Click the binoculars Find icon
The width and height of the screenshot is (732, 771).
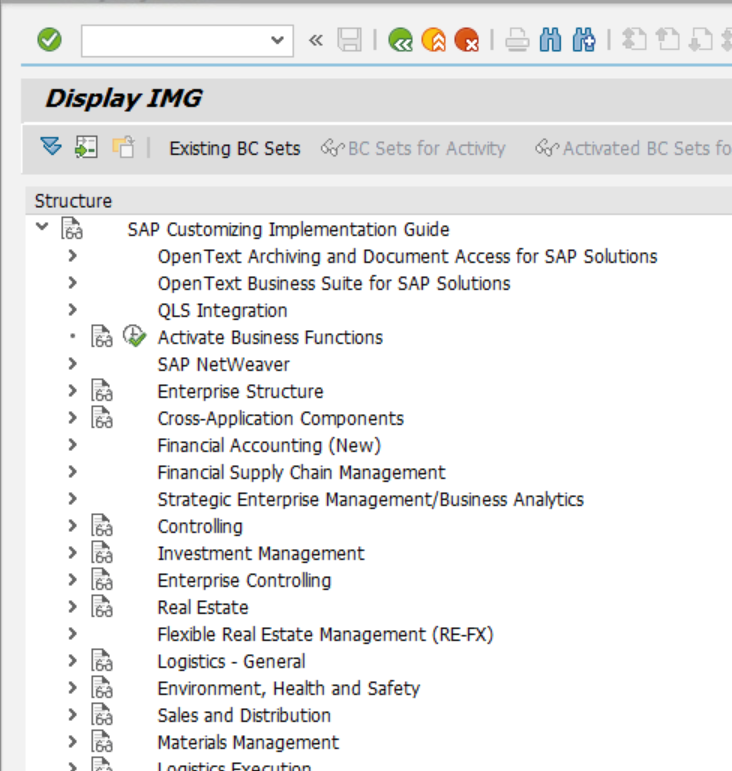(550, 40)
